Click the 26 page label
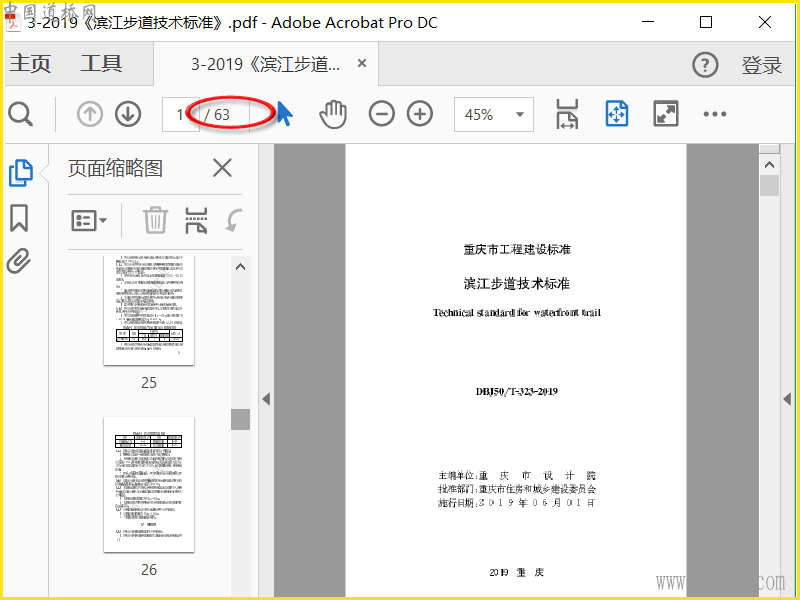 pyautogui.click(x=149, y=569)
